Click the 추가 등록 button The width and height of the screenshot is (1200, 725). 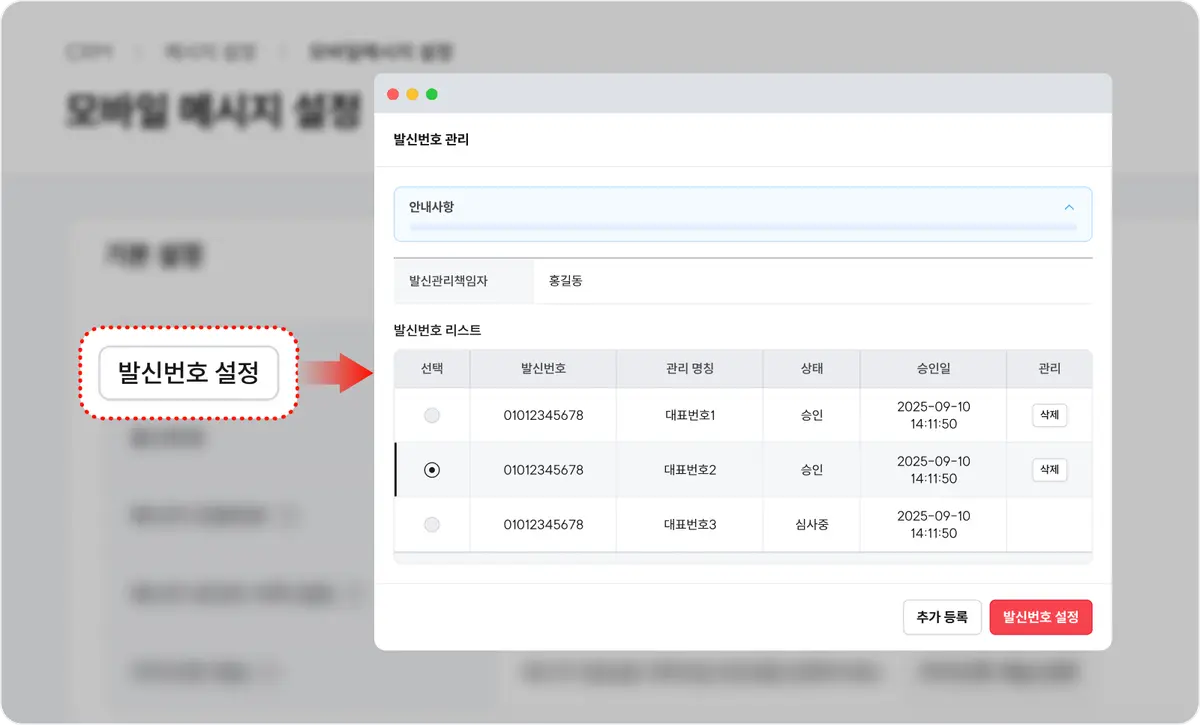tap(942, 617)
